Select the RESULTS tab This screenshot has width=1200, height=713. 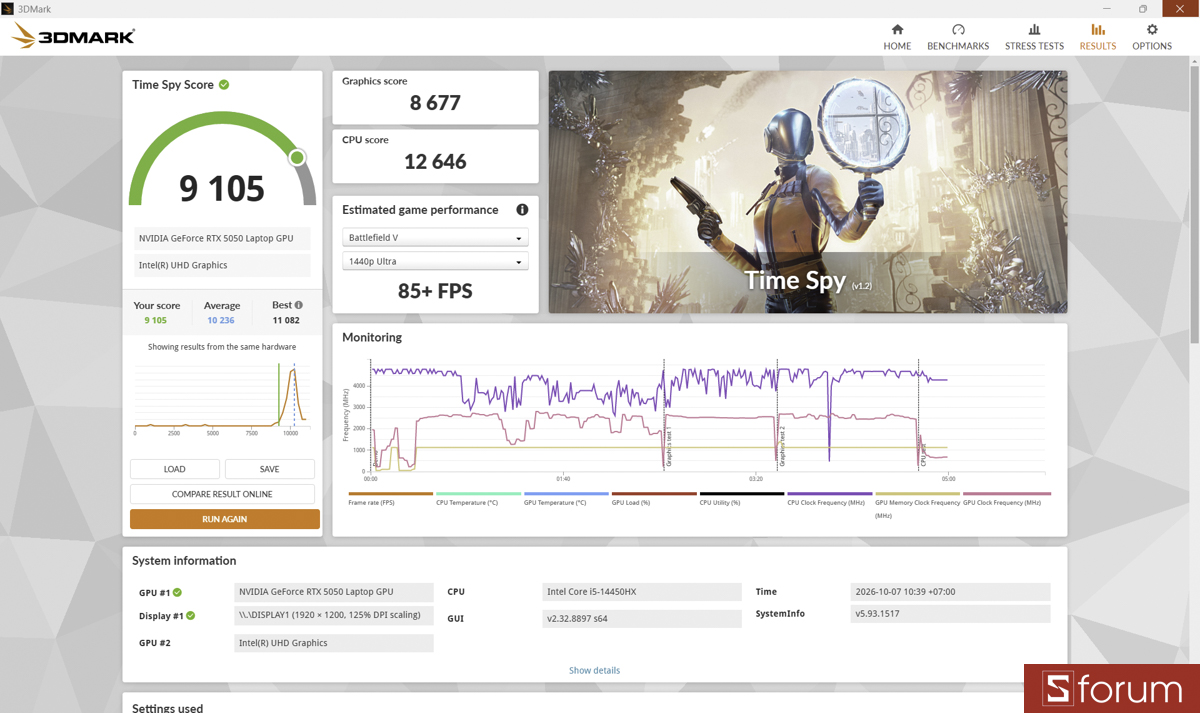1097,37
